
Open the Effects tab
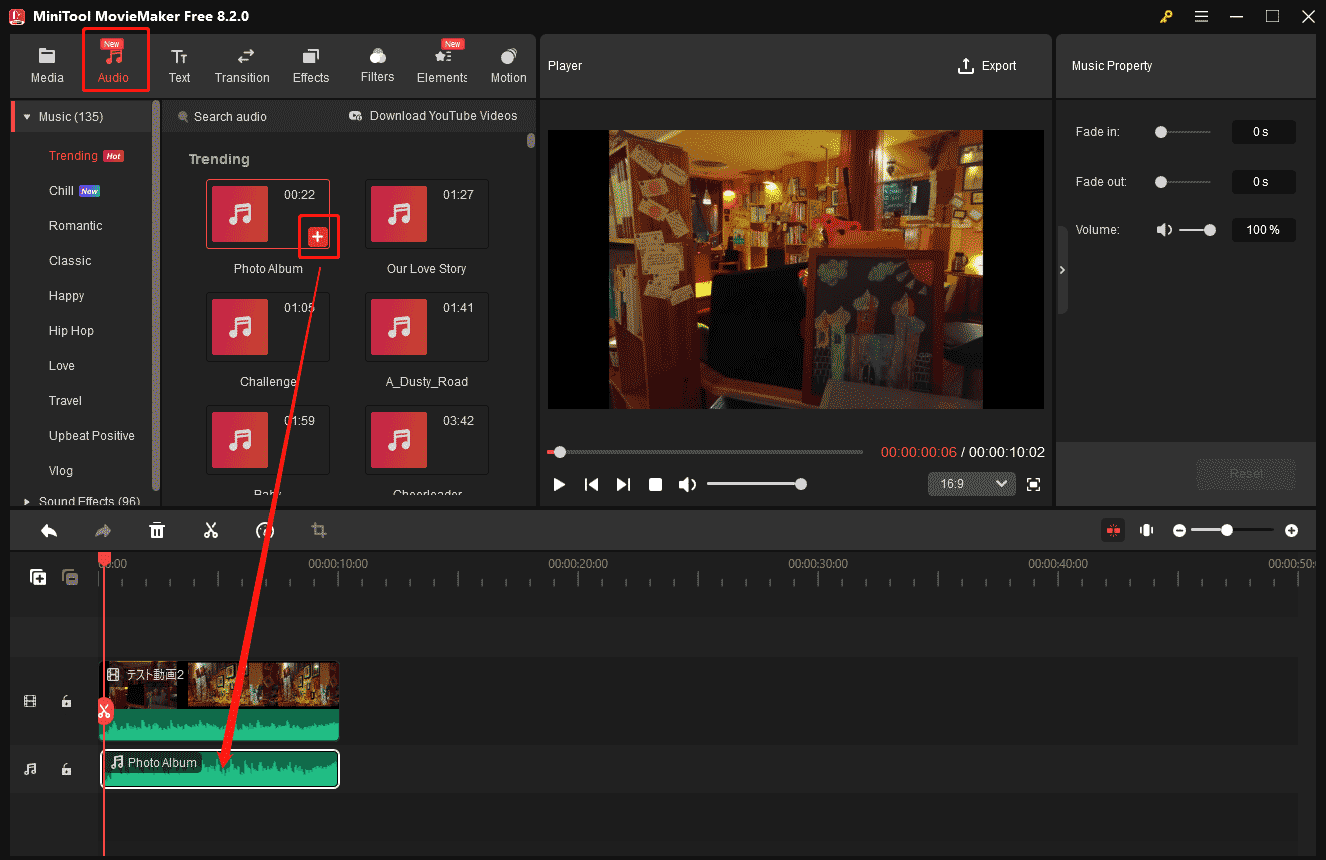pyautogui.click(x=311, y=66)
